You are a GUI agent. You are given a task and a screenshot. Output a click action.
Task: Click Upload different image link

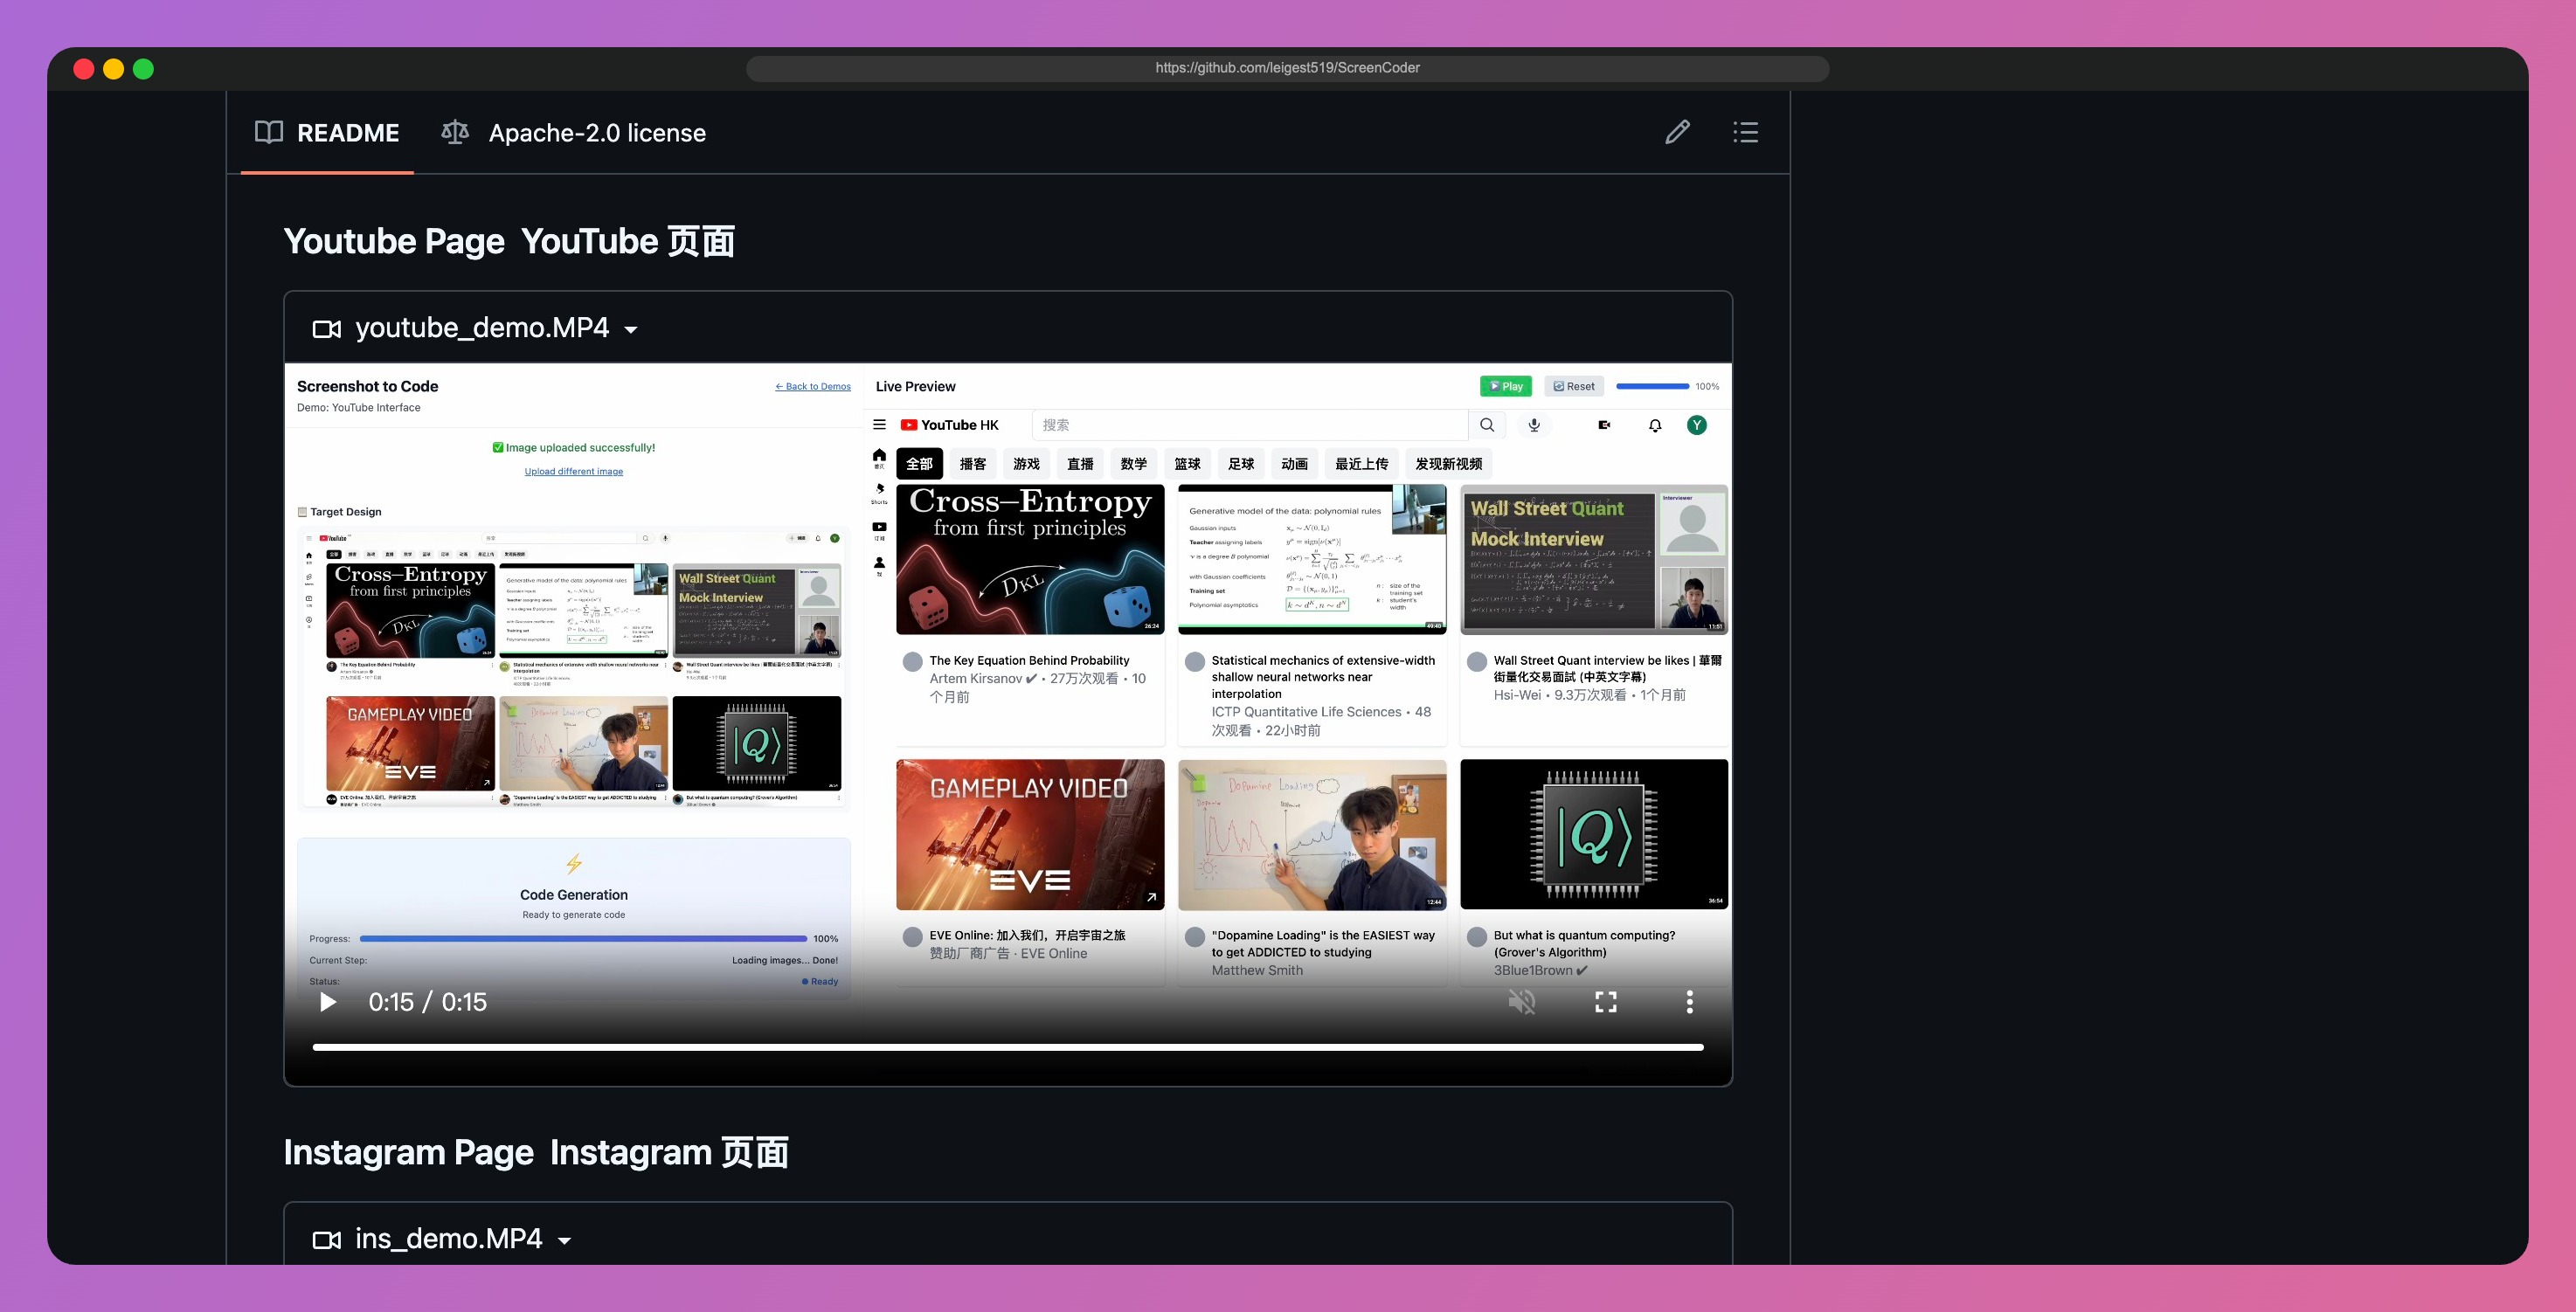click(x=574, y=471)
